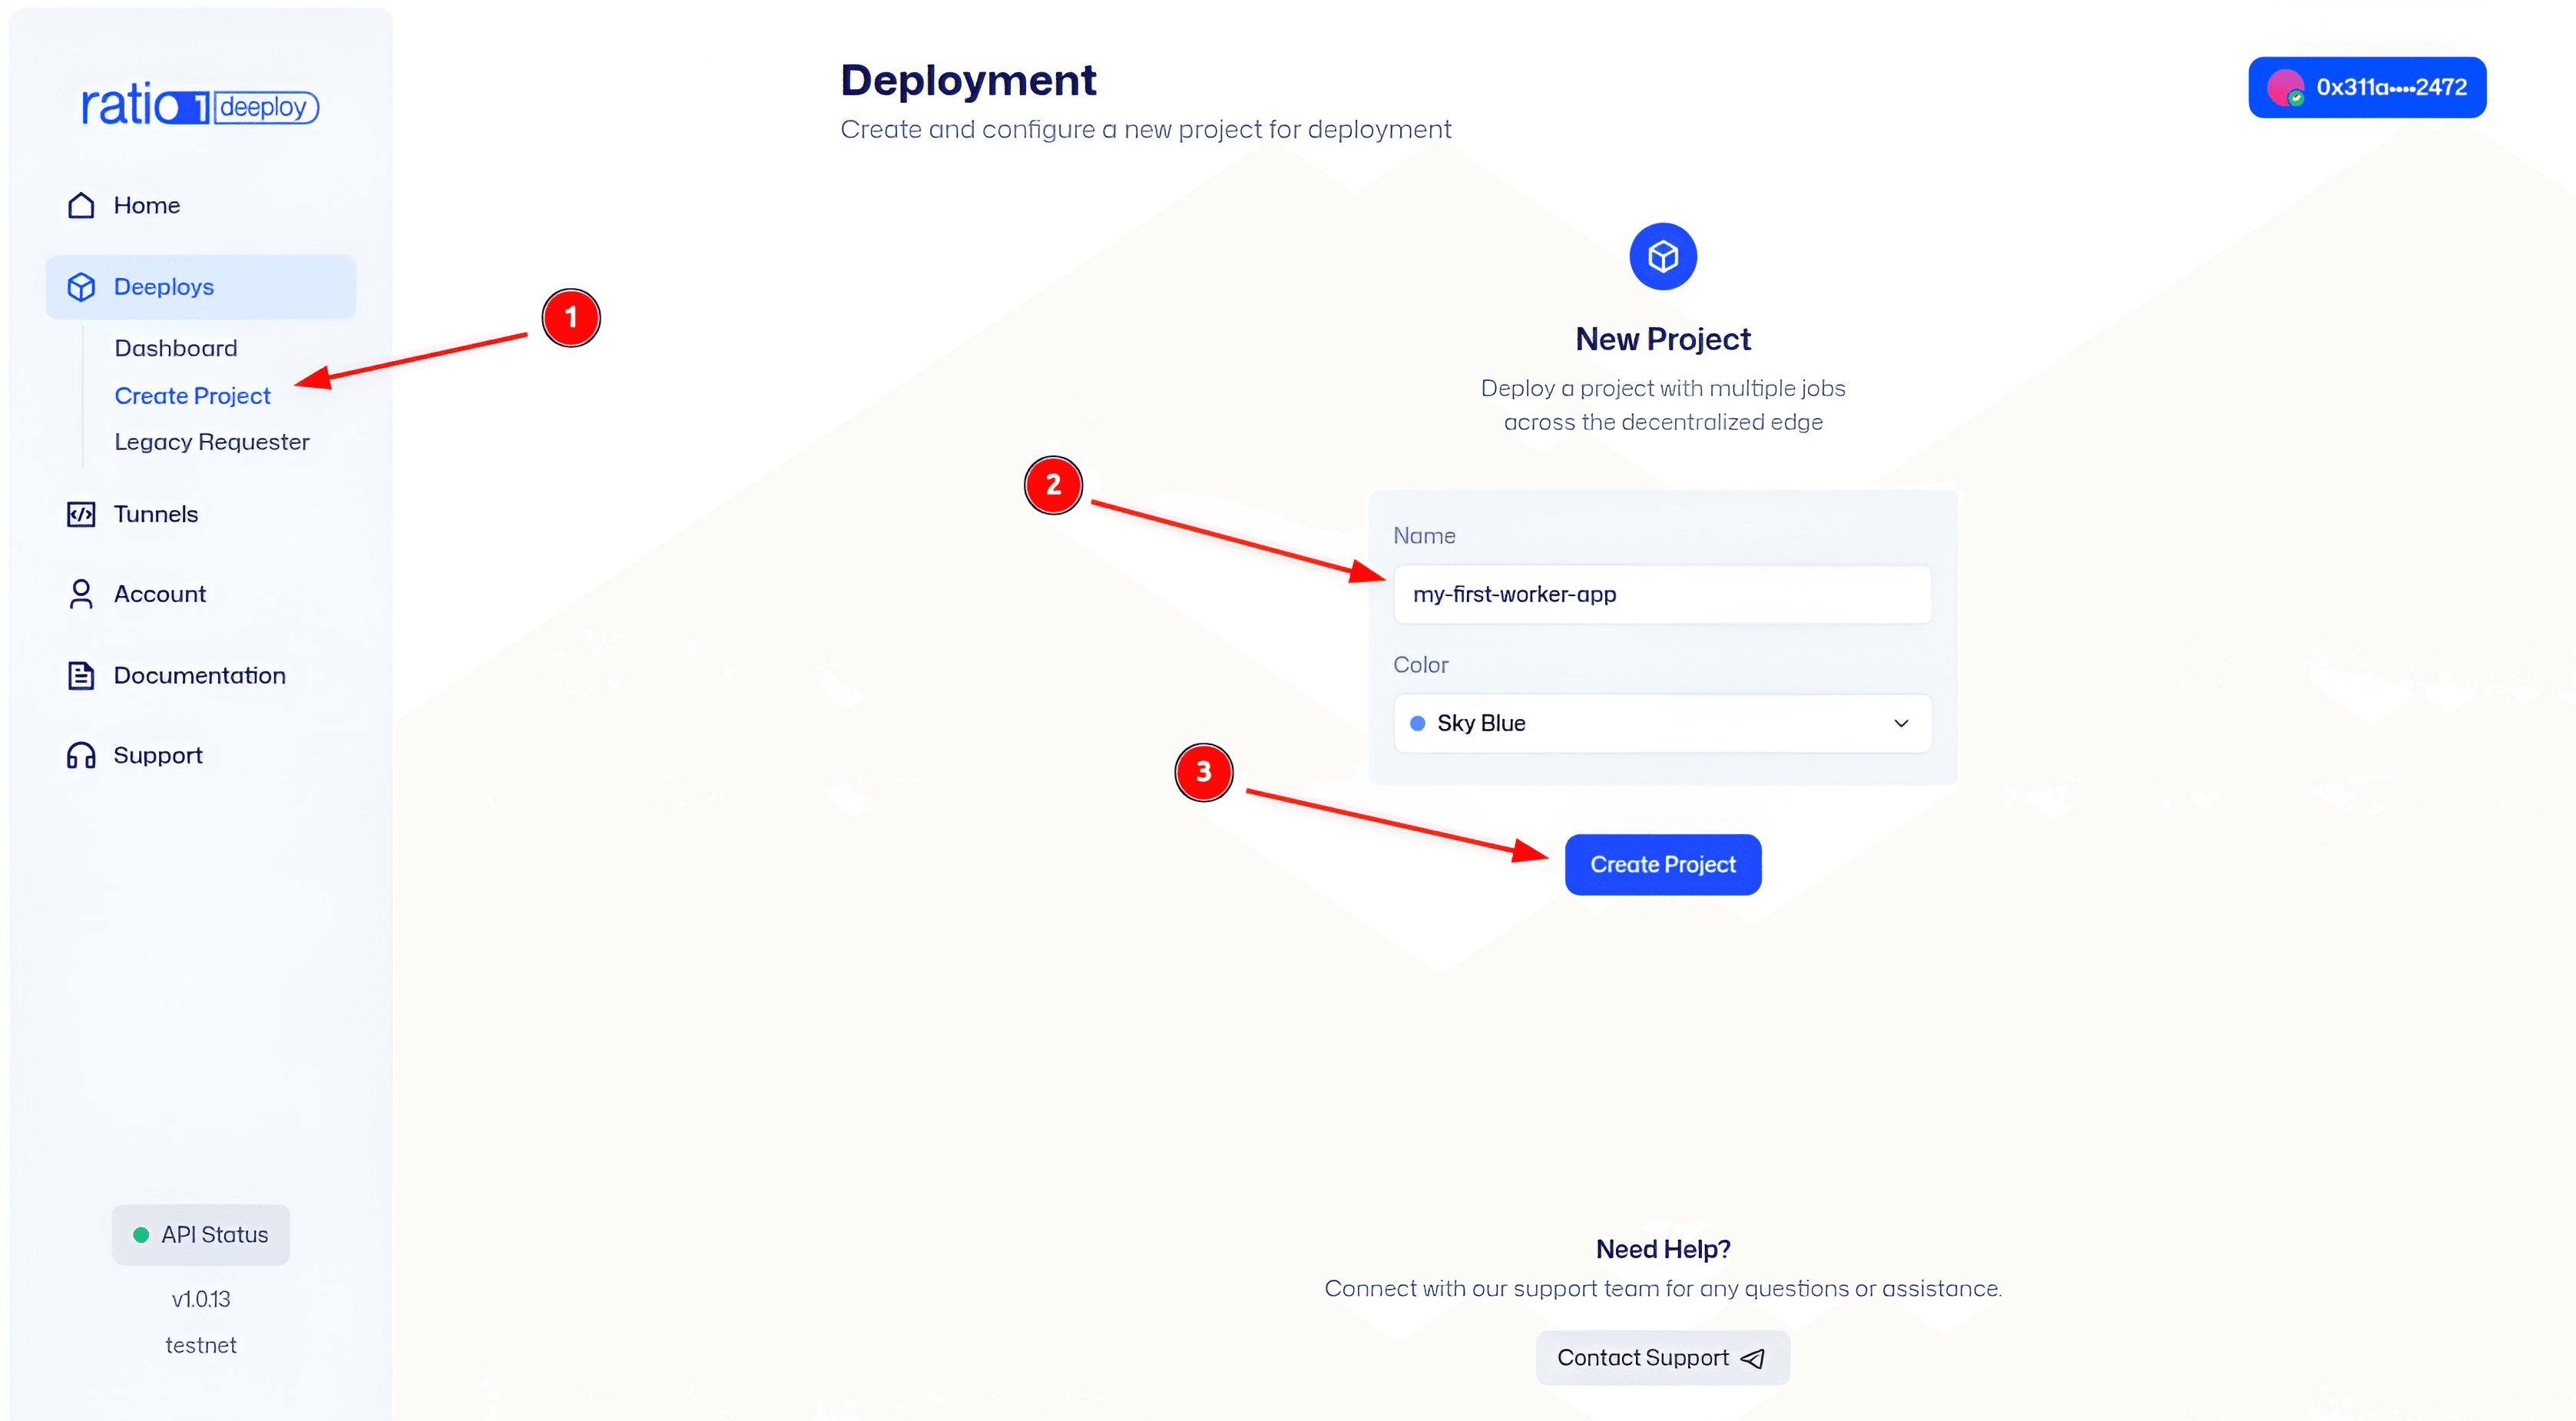The width and height of the screenshot is (2576, 1421).
Task: Click the Deeploys cube icon in sidebar
Action: 81,287
